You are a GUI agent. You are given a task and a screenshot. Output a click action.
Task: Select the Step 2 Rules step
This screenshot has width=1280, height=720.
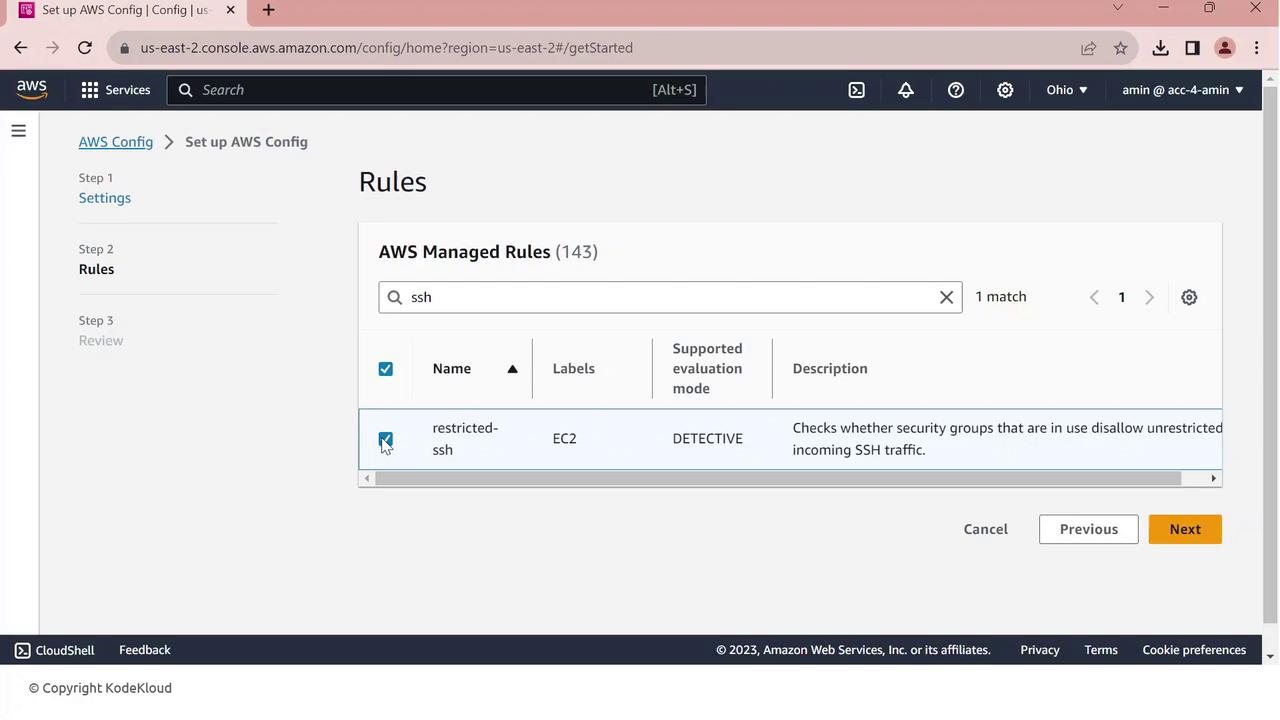coord(96,269)
